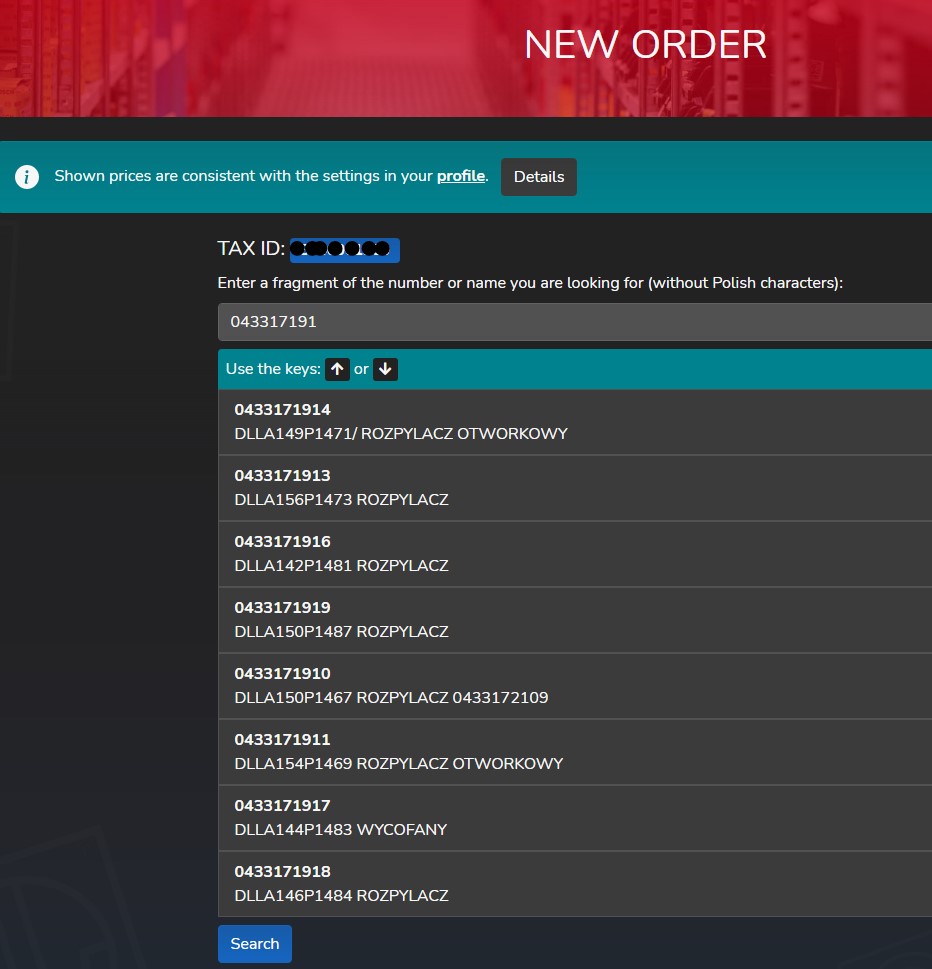Open the Details button
The height and width of the screenshot is (969, 932).
point(539,177)
